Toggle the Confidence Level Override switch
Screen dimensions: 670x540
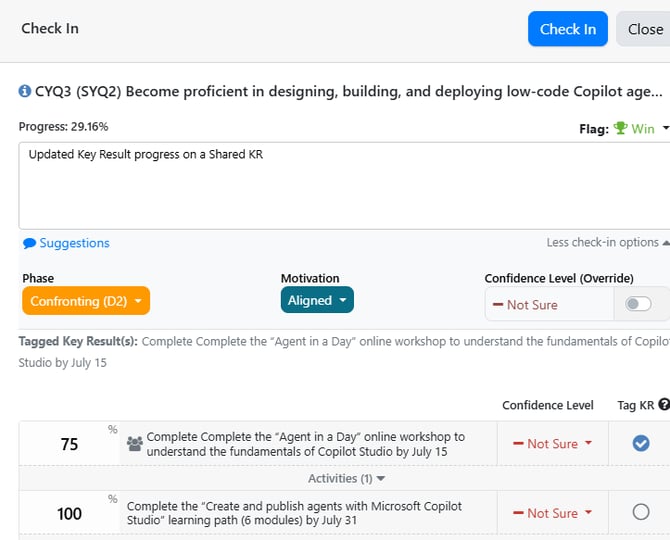[637, 304]
